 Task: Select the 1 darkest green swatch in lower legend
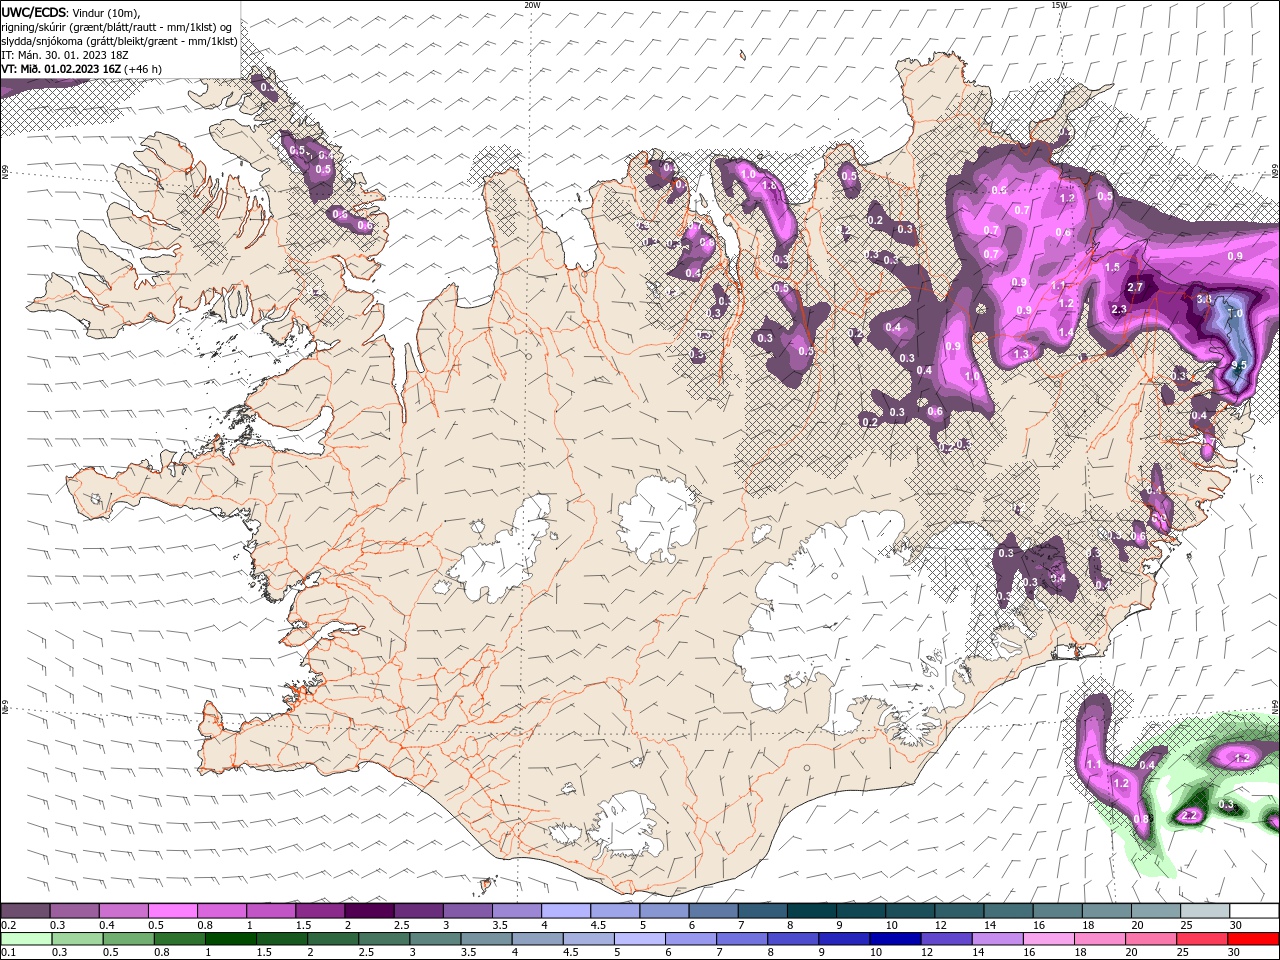pyautogui.click(x=230, y=939)
